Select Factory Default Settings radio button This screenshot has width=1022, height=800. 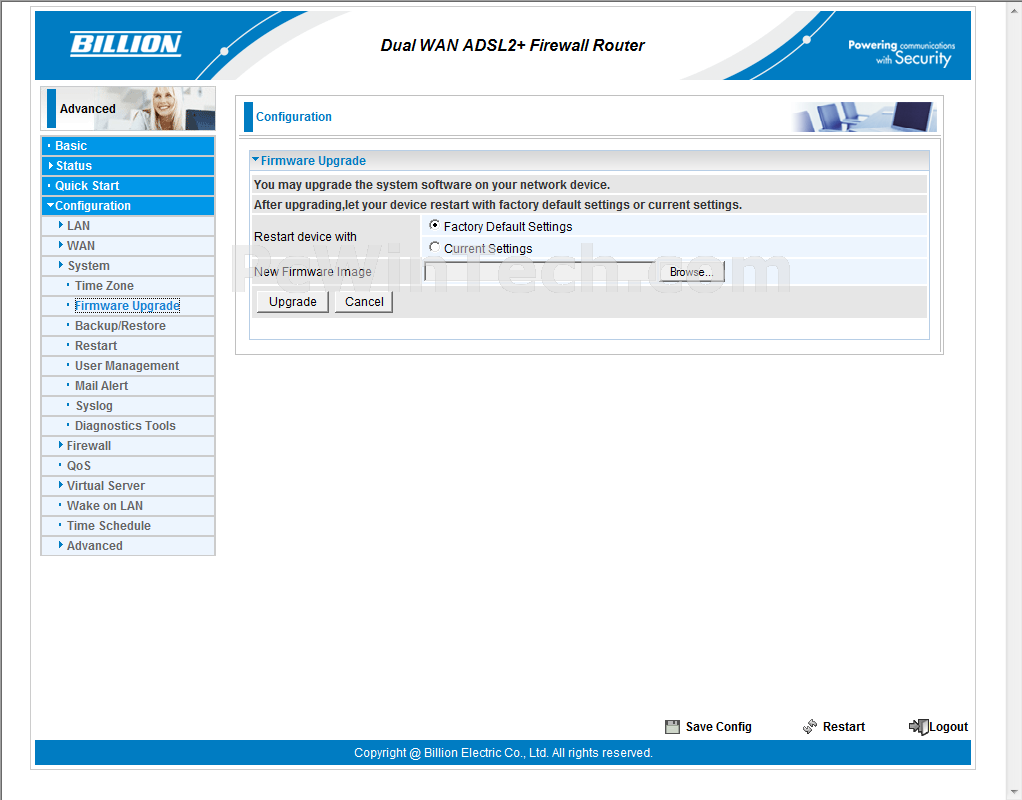pyautogui.click(x=434, y=226)
